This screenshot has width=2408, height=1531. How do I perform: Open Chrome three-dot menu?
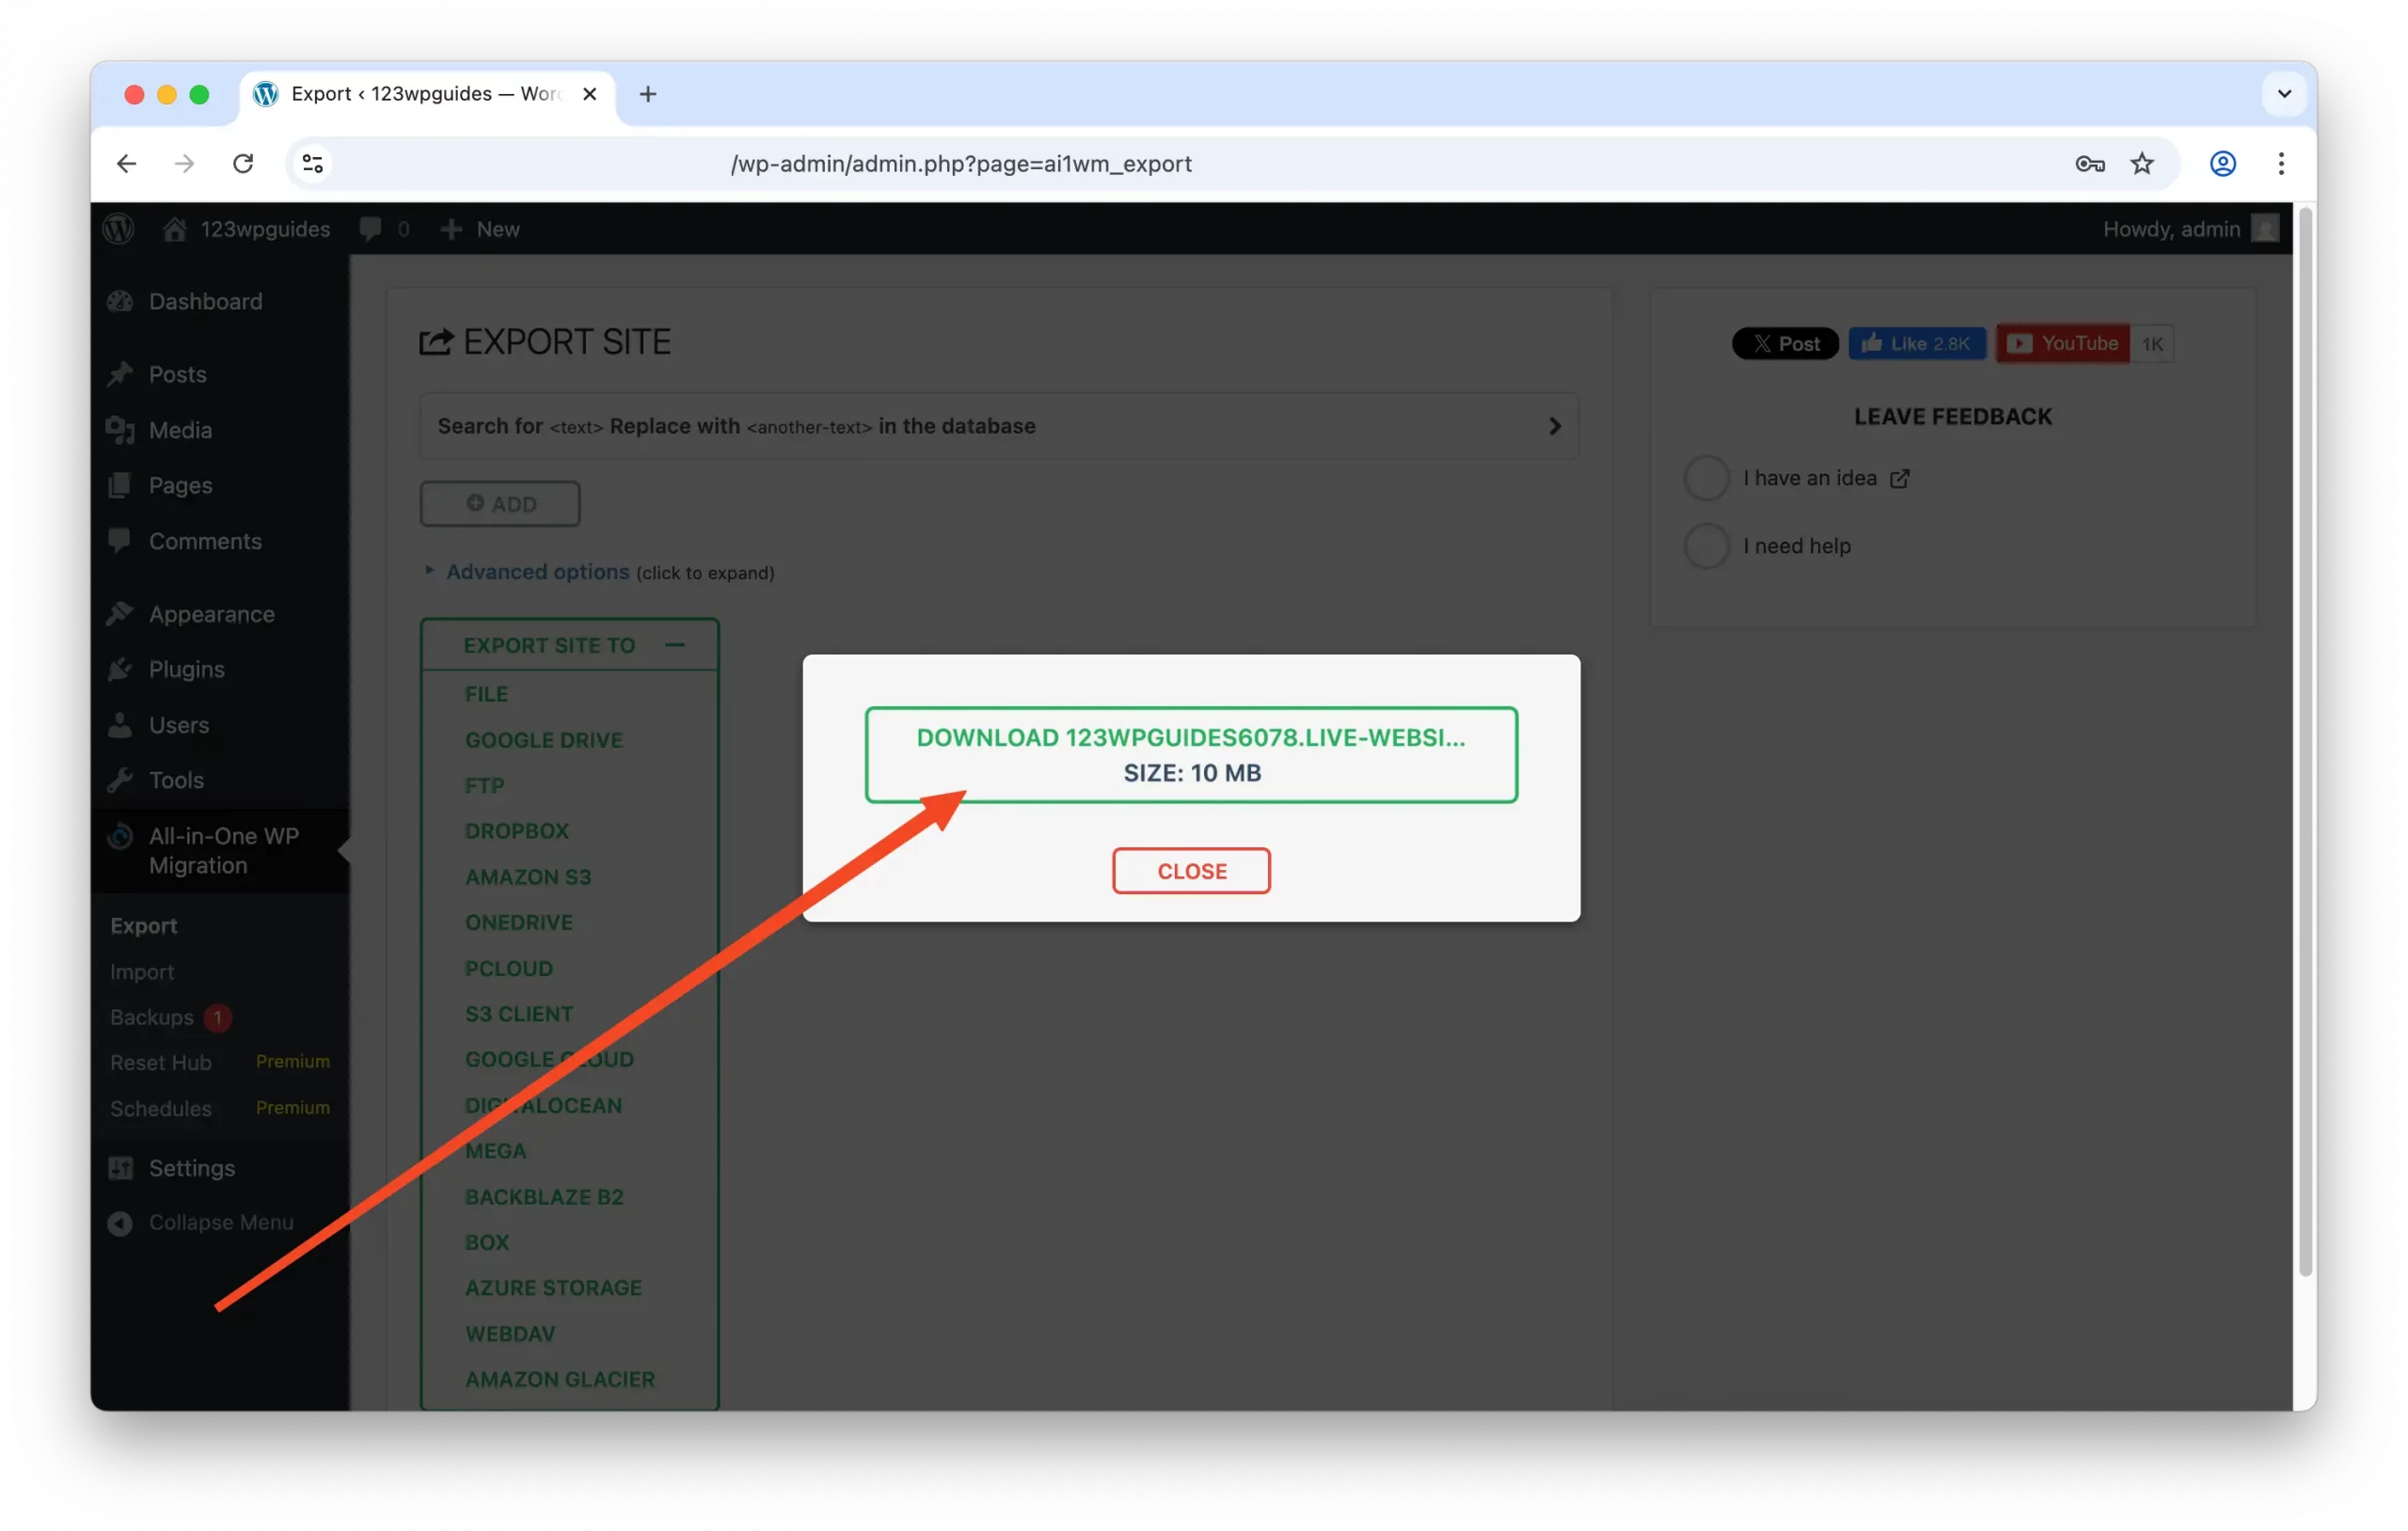(x=2281, y=164)
